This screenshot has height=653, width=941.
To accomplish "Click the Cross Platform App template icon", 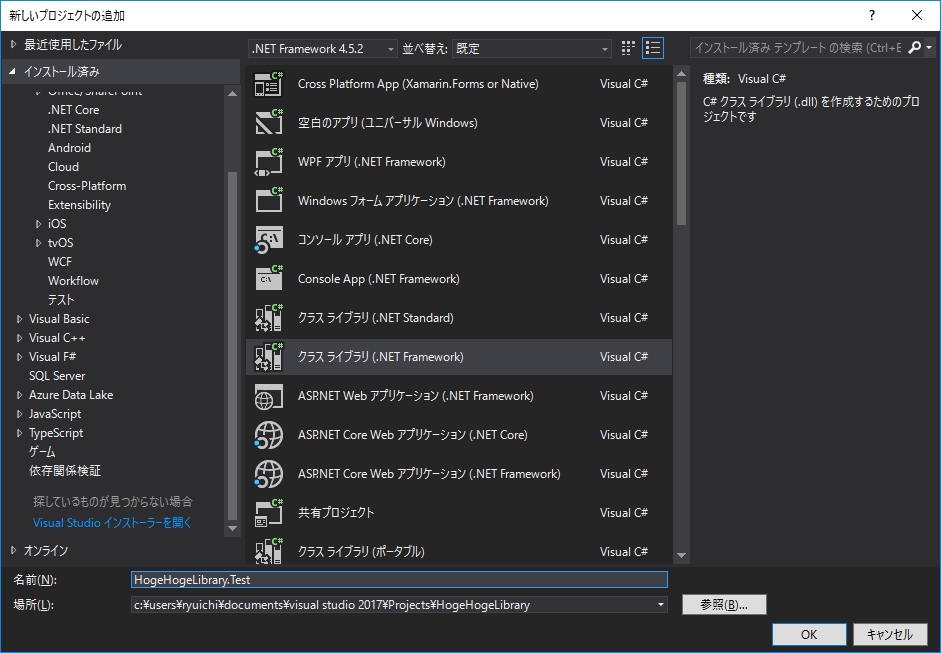I will 268,84.
